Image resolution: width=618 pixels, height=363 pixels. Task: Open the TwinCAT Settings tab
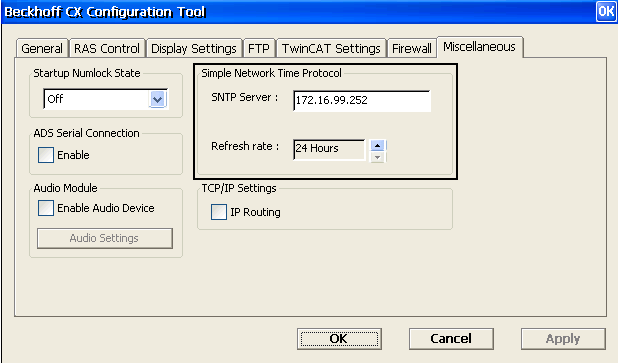click(331, 48)
